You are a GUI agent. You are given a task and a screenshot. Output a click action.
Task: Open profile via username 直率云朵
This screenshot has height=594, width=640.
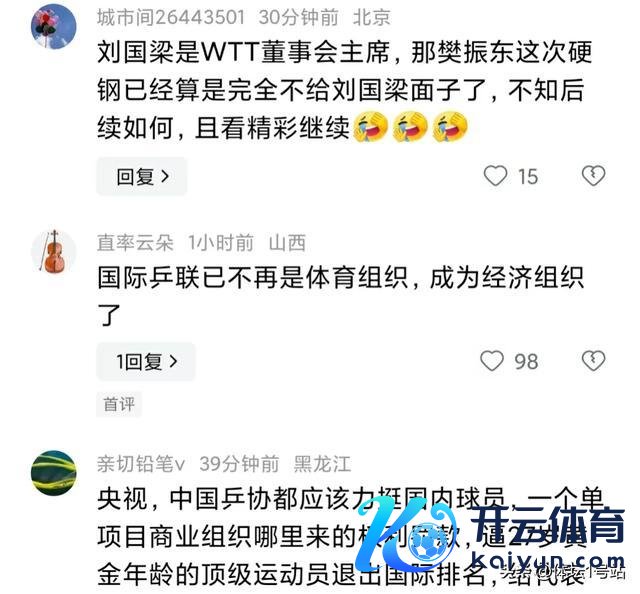pos(135,243)
